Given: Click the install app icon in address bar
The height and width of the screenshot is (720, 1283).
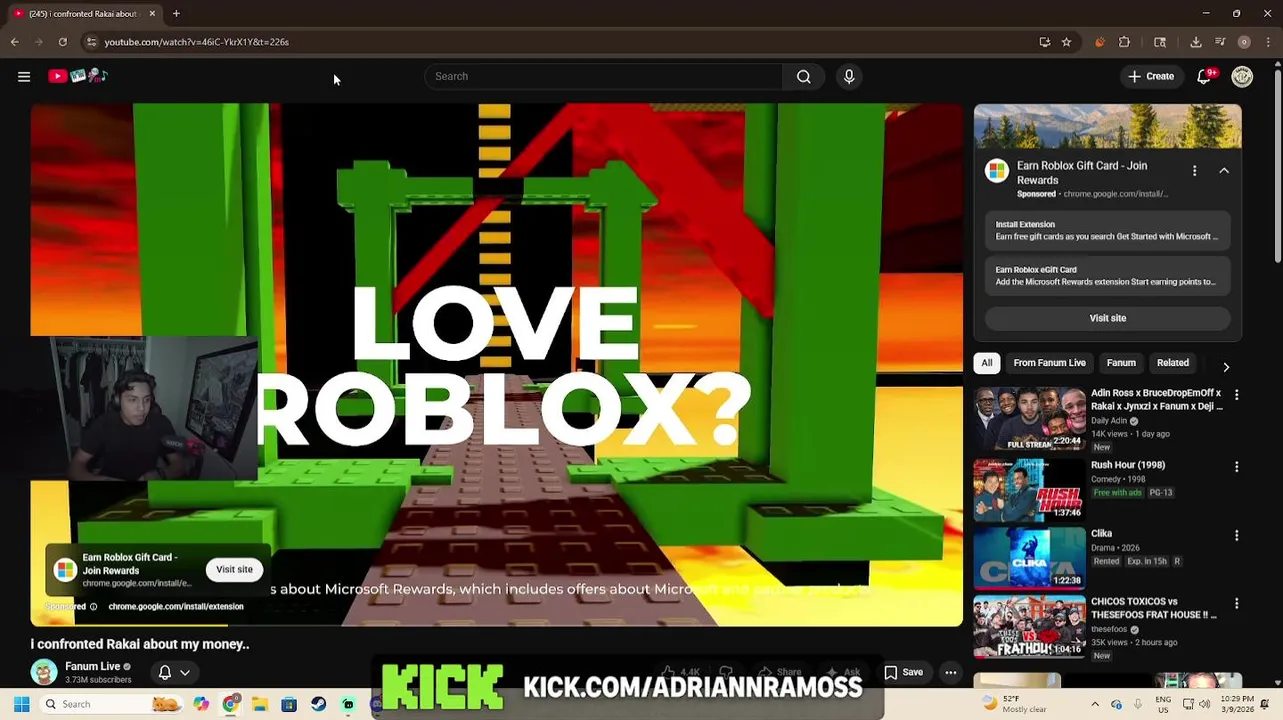Looking at the screenshot, I should [x=1045, y=42].
